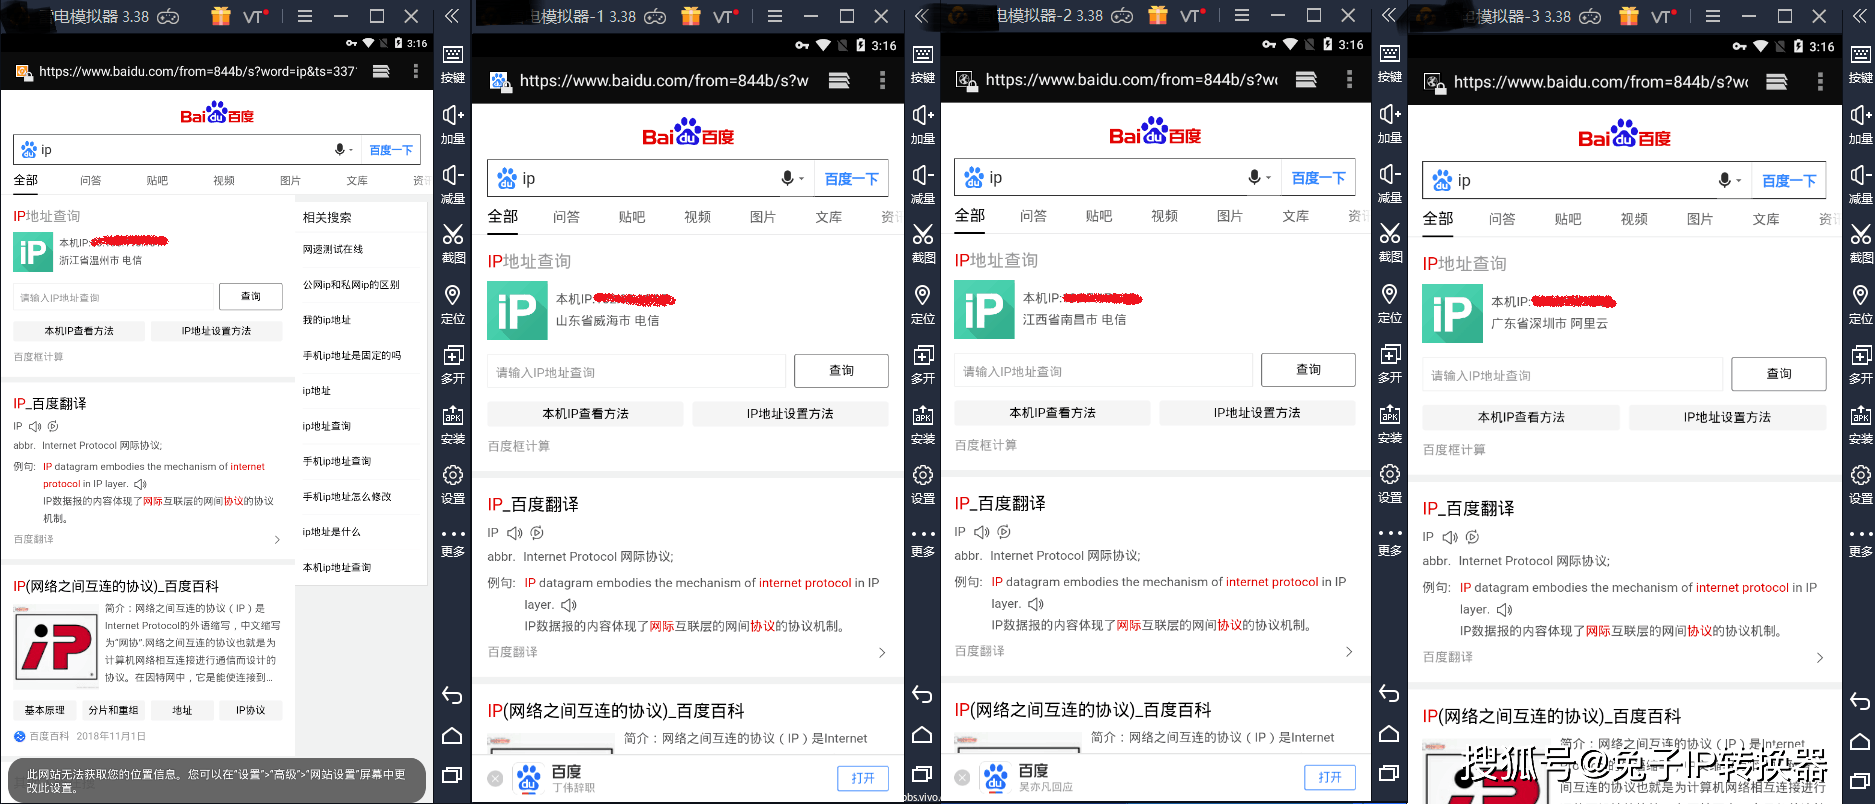Raise volume (加量) in first emulator sidebar

click(x=453, y=125)
